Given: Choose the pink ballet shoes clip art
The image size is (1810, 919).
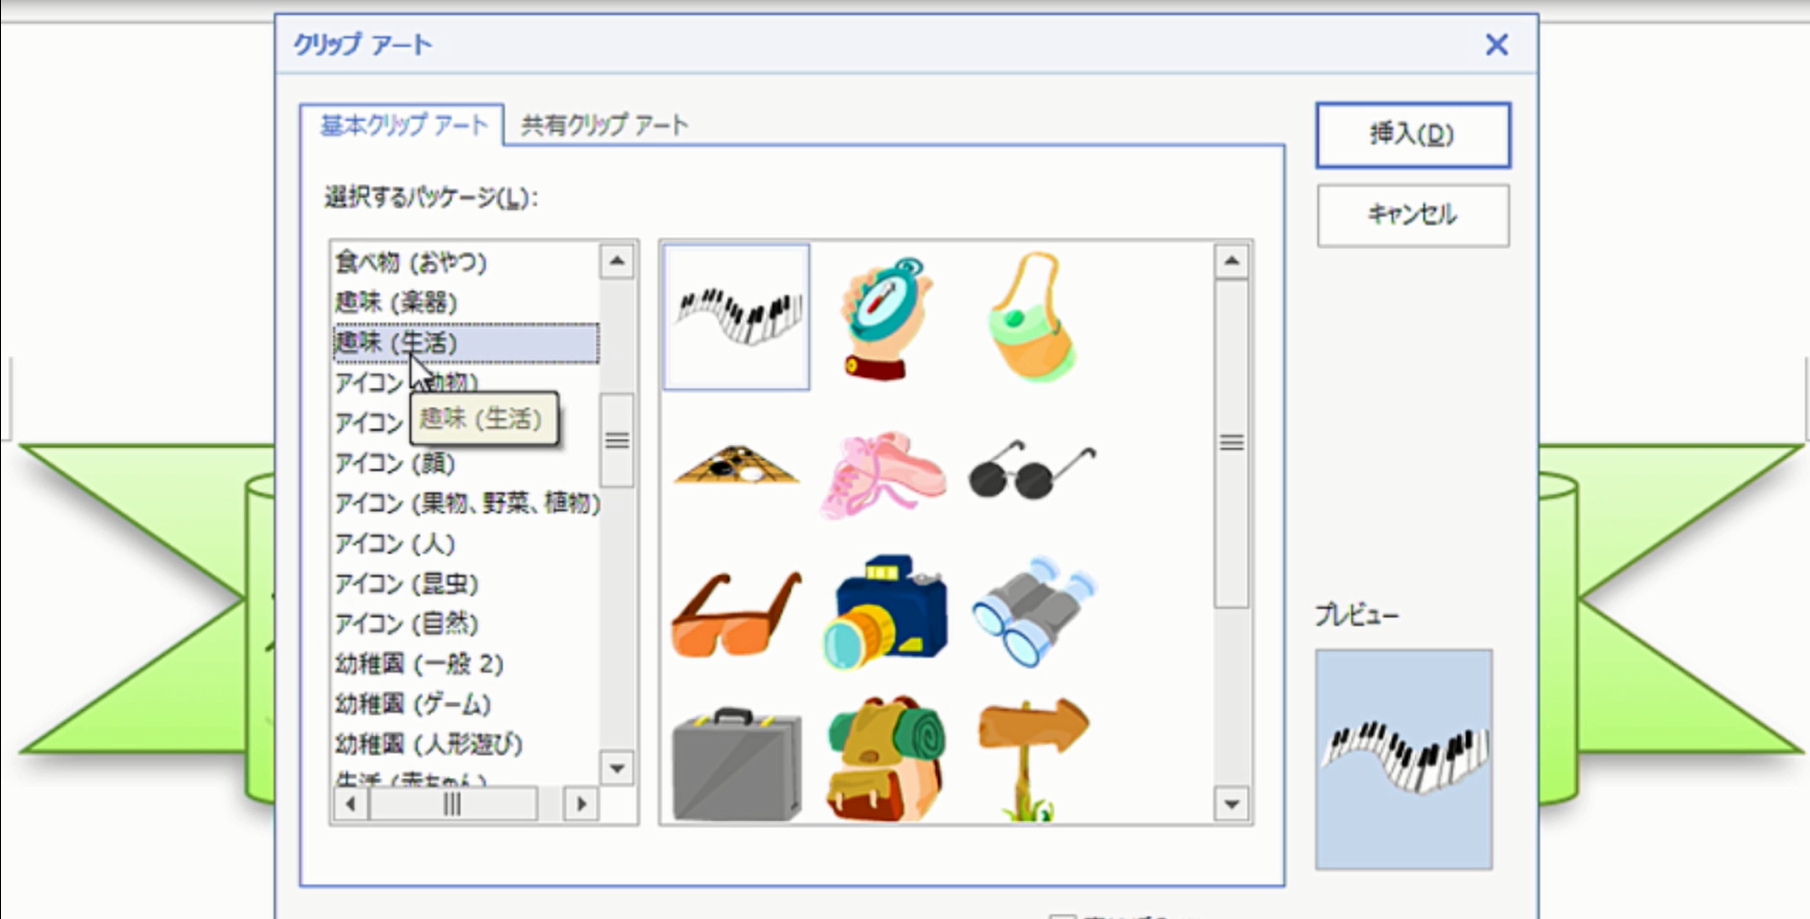Looking at the screenshot, I should pos(884,470).
